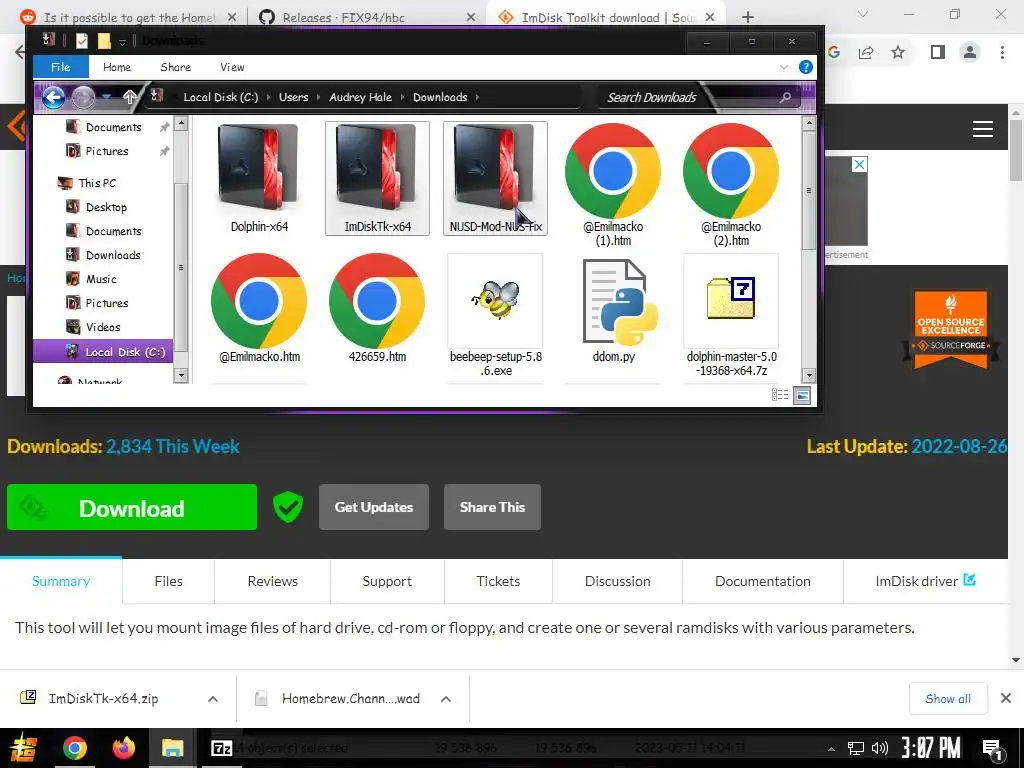Switch Explorer to large icons view
1024x768 pixels.
[802, 394]
